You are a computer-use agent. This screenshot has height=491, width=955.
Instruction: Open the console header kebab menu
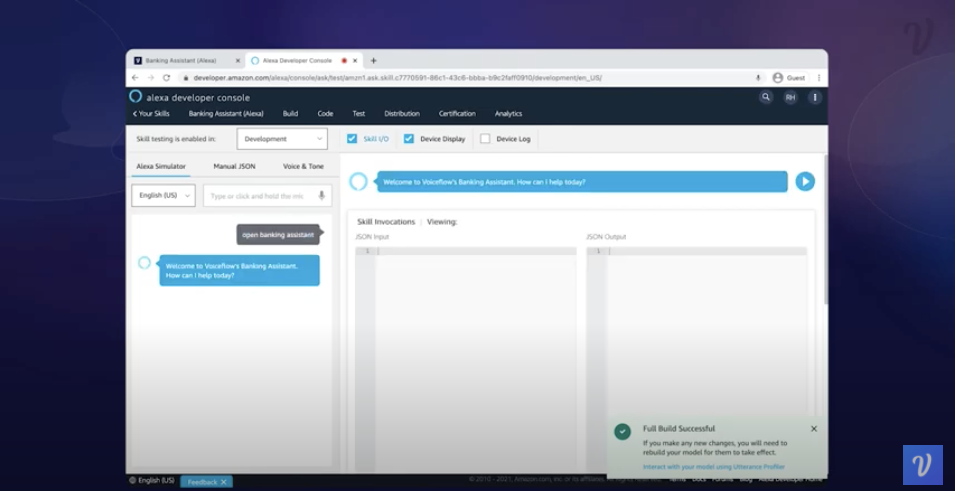point(815,97)
